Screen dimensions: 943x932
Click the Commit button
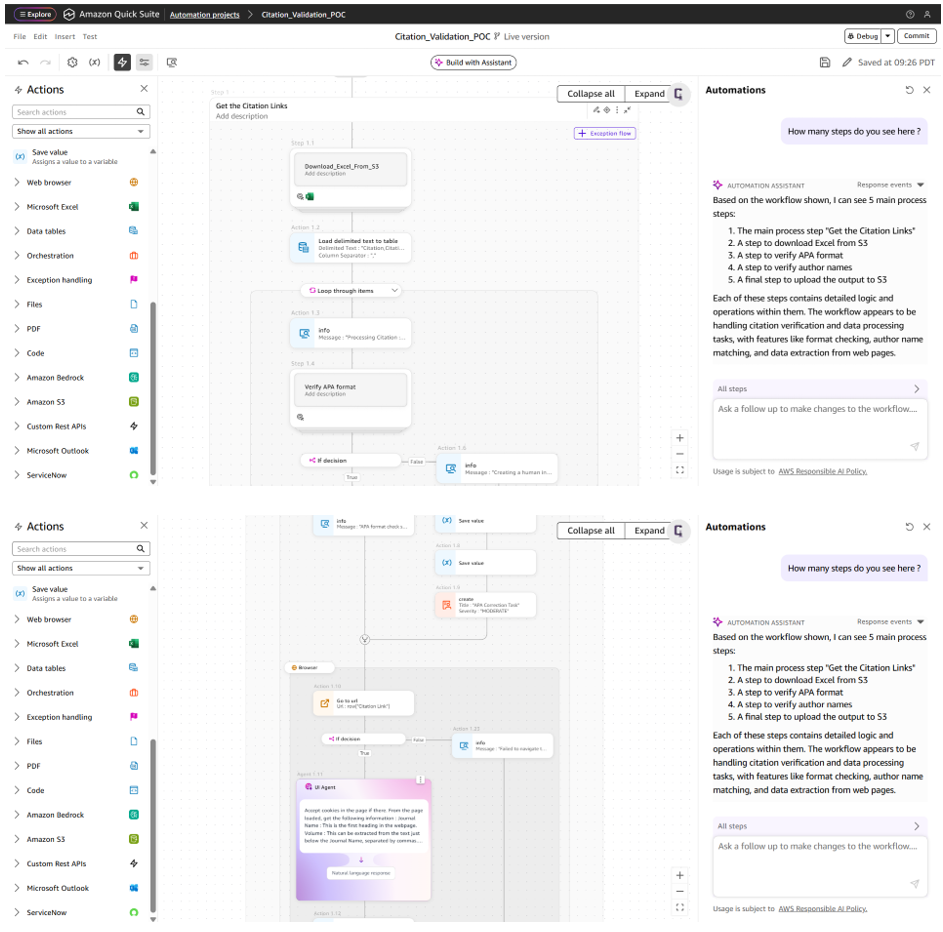pyautogui.click(x=916, y=36)
